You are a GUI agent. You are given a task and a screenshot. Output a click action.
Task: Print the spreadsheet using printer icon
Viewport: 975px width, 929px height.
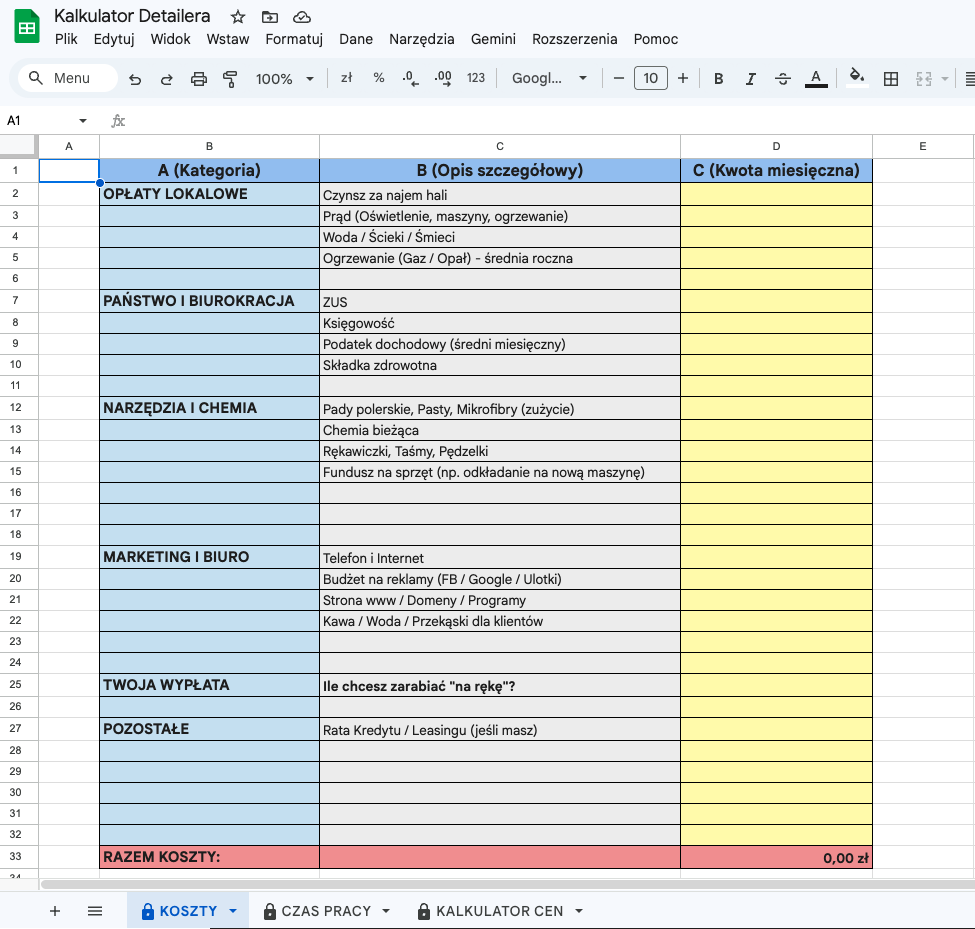coord(199,78)
